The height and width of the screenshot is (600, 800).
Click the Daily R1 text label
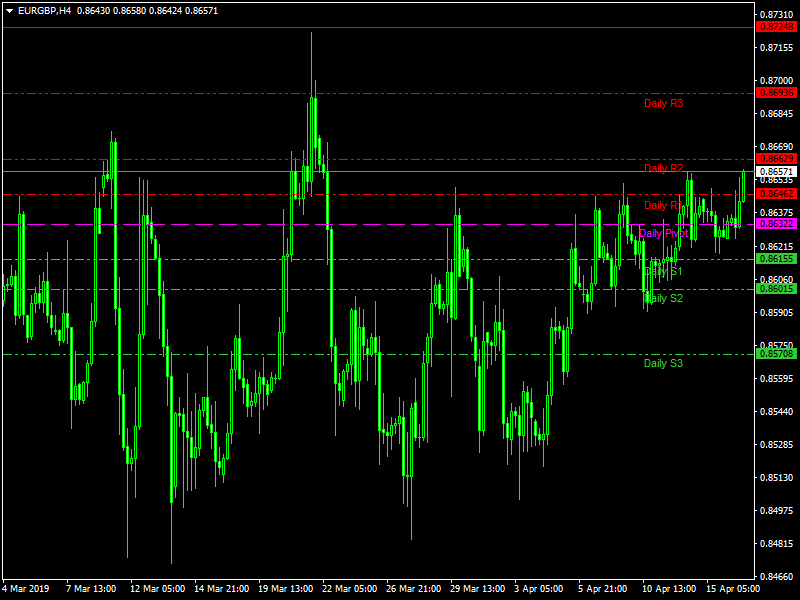click(x=662, y=205)
